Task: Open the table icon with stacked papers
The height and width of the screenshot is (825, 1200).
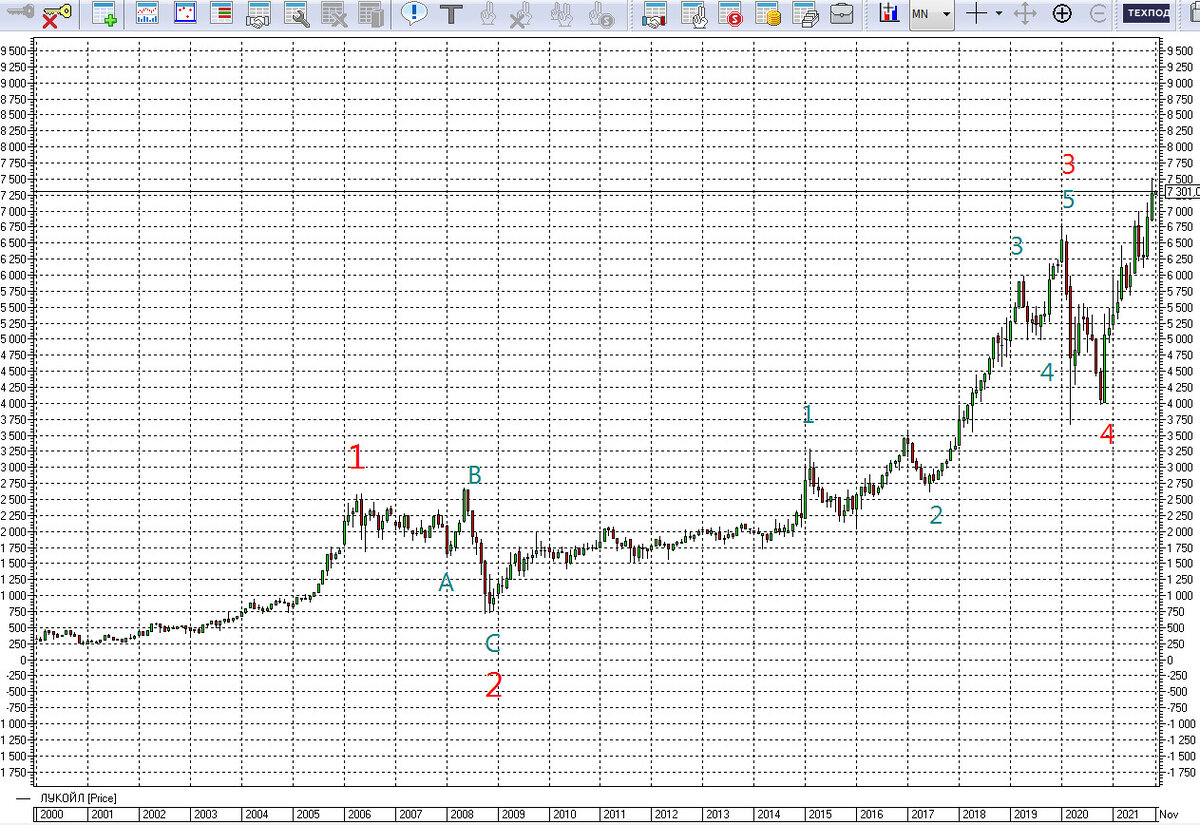Action: [806, 14]
